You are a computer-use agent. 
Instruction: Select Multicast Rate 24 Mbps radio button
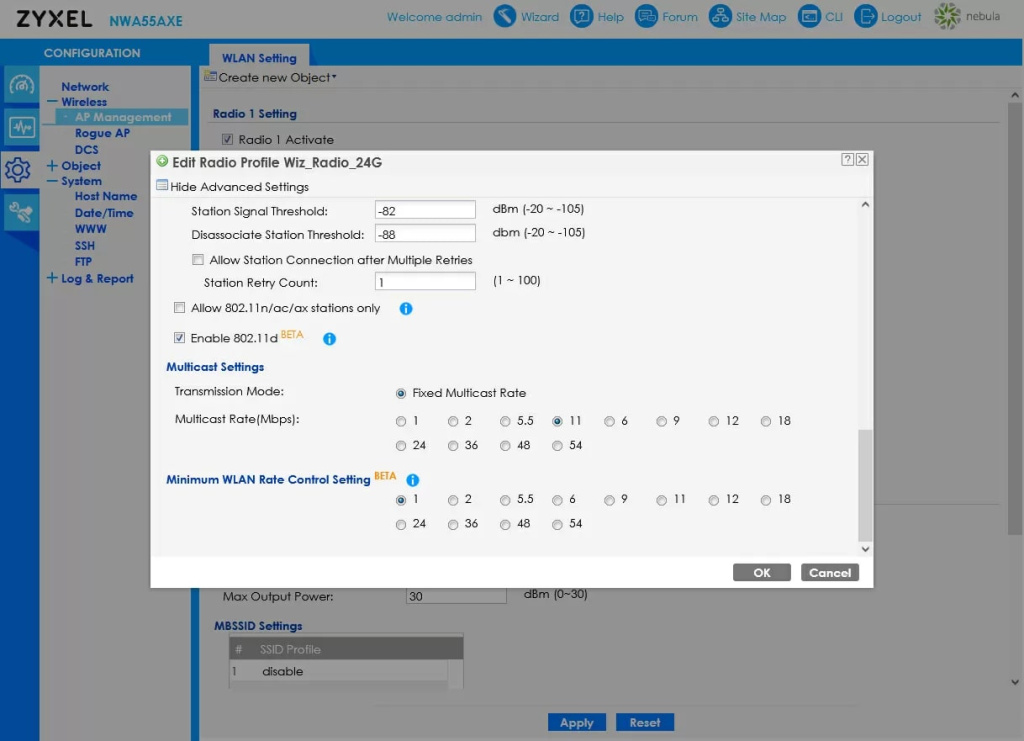click(x=401, y=446)
